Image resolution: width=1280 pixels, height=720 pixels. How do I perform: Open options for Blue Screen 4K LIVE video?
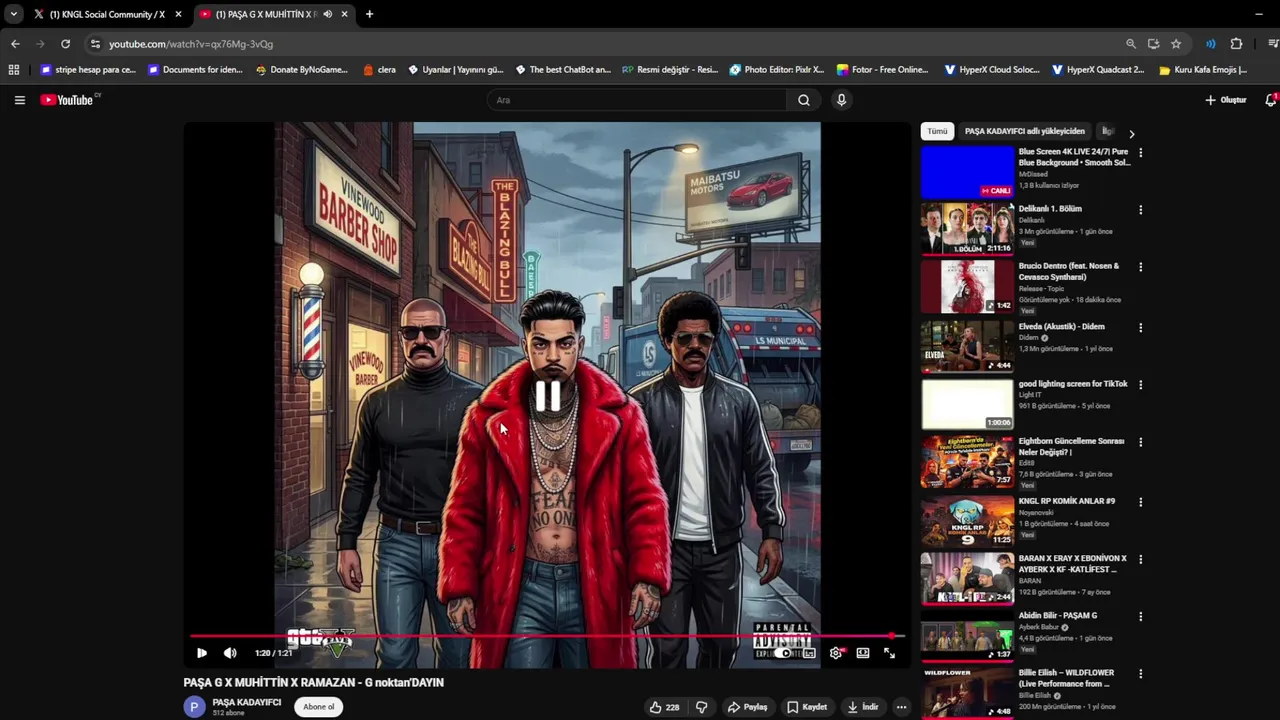[x=1140, y=153]
